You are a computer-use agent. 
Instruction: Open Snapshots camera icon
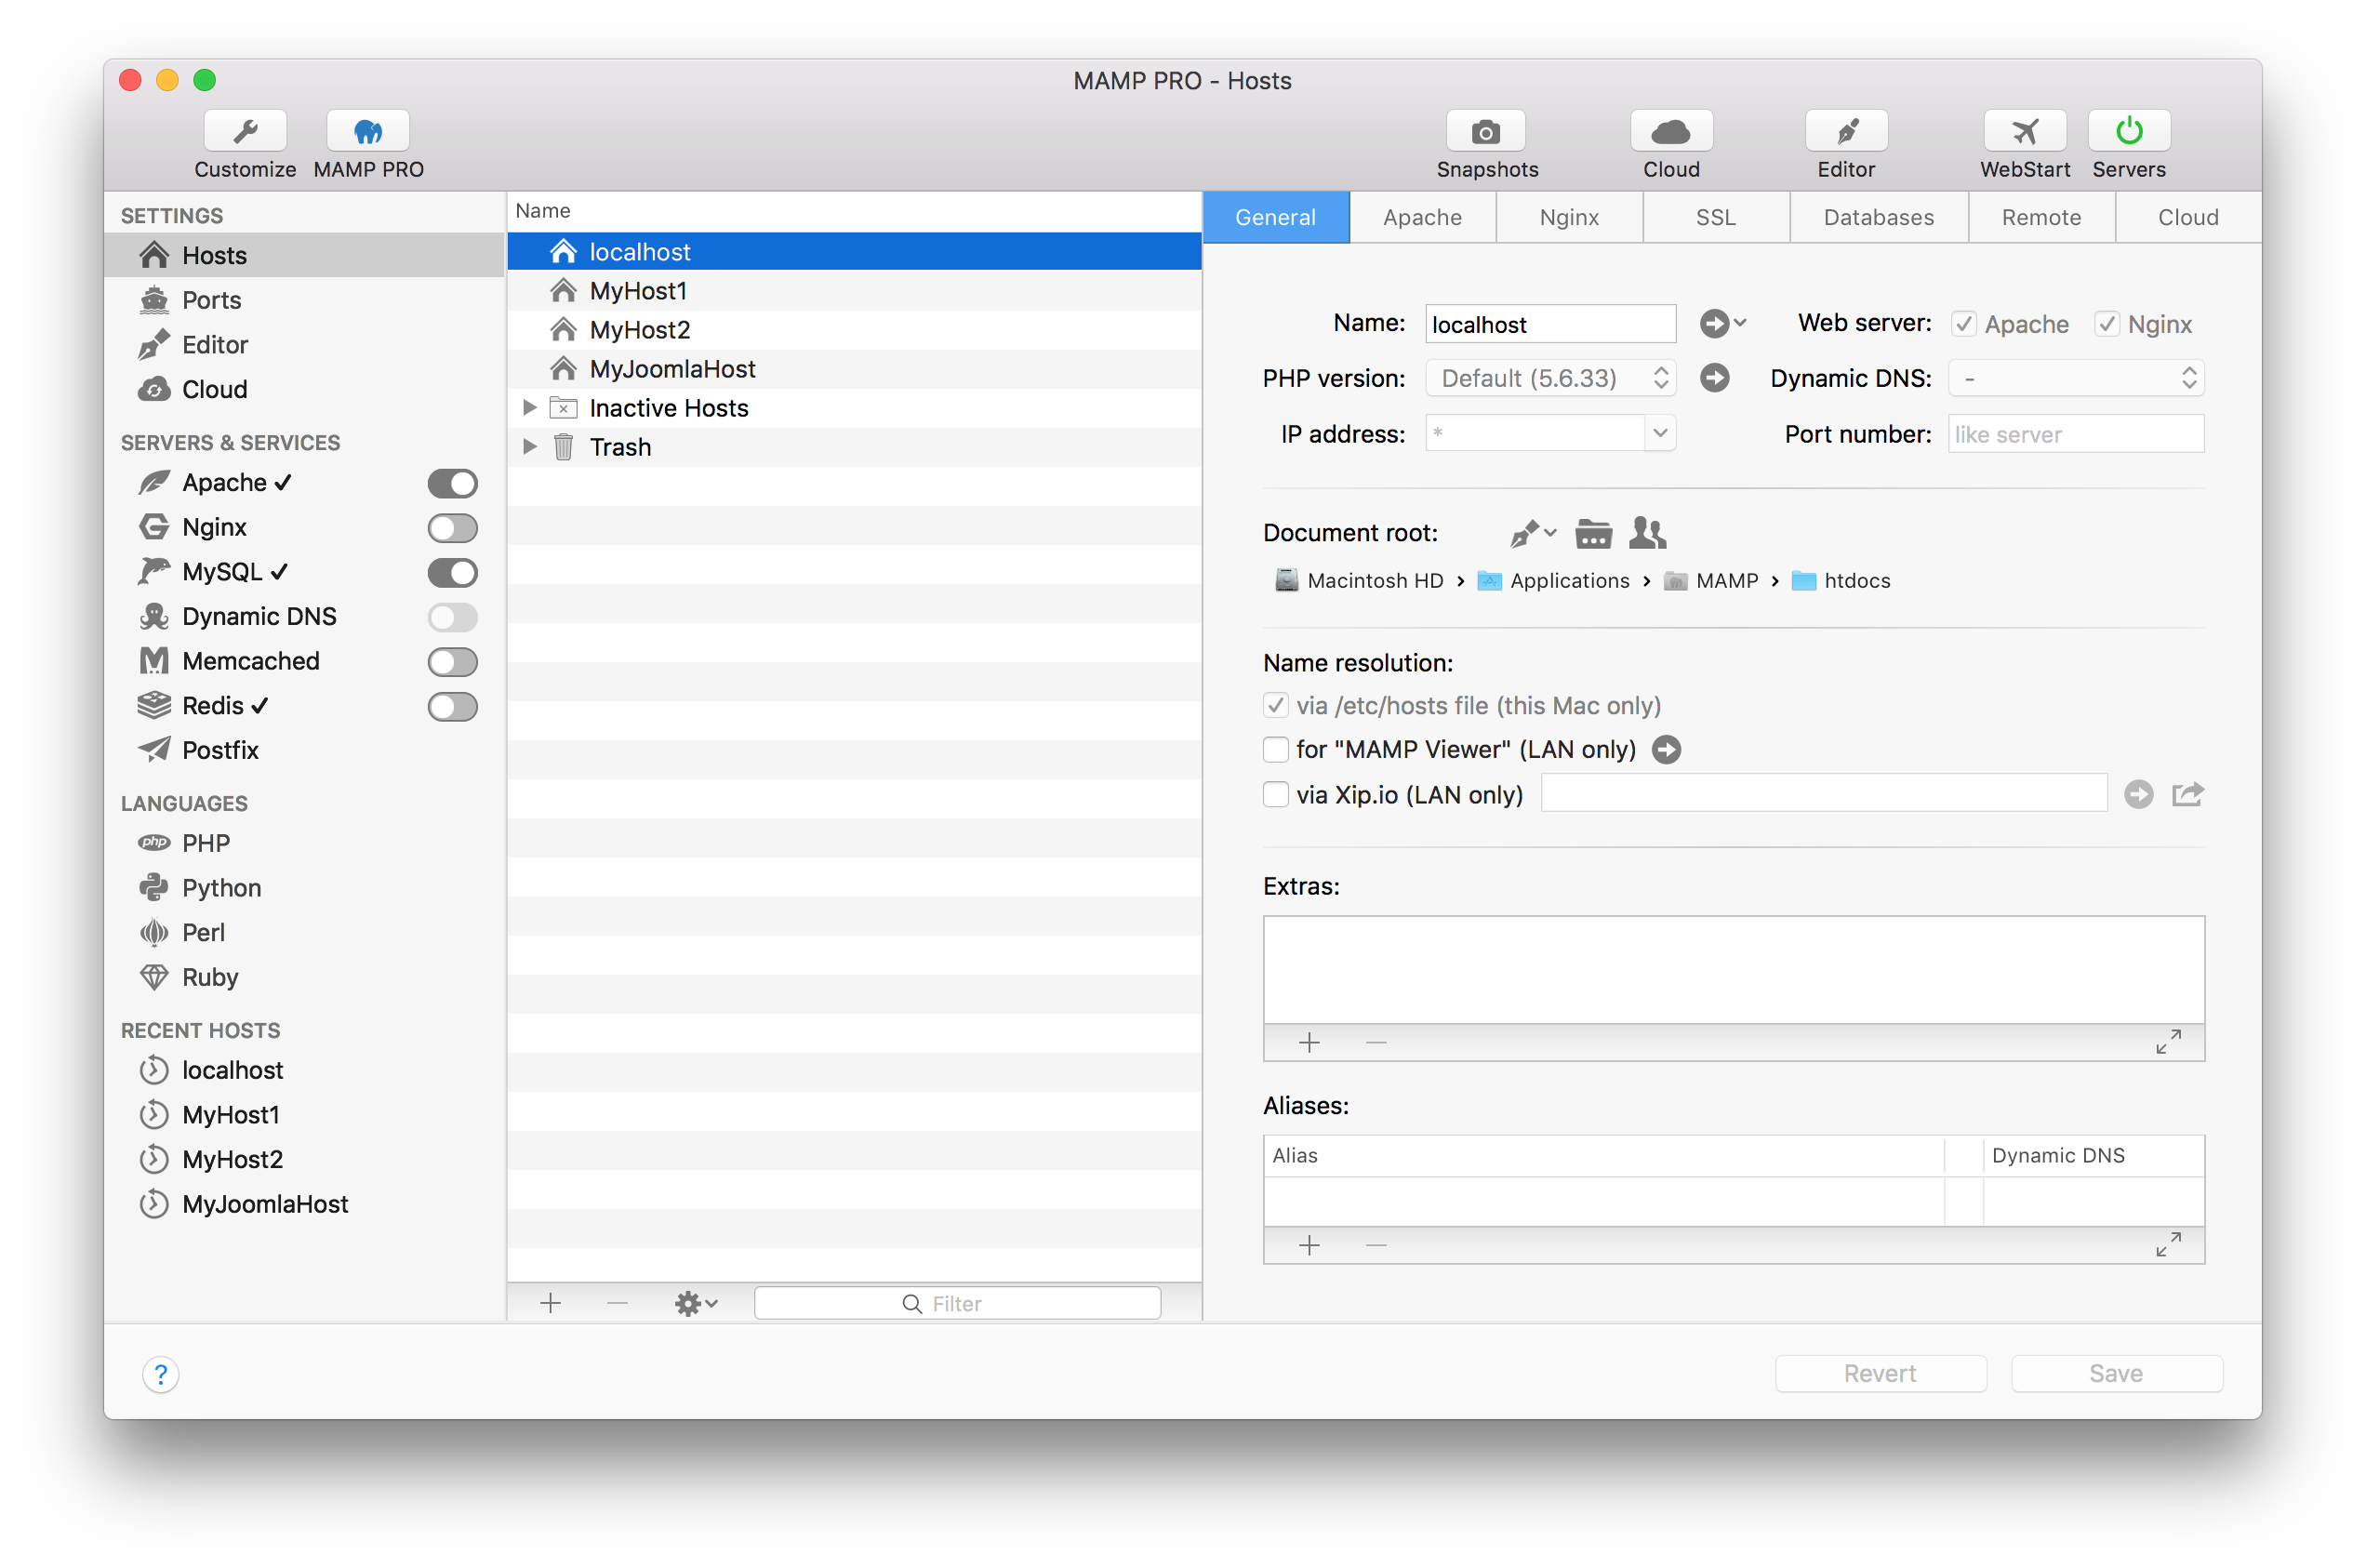(x=1486, y=131)
